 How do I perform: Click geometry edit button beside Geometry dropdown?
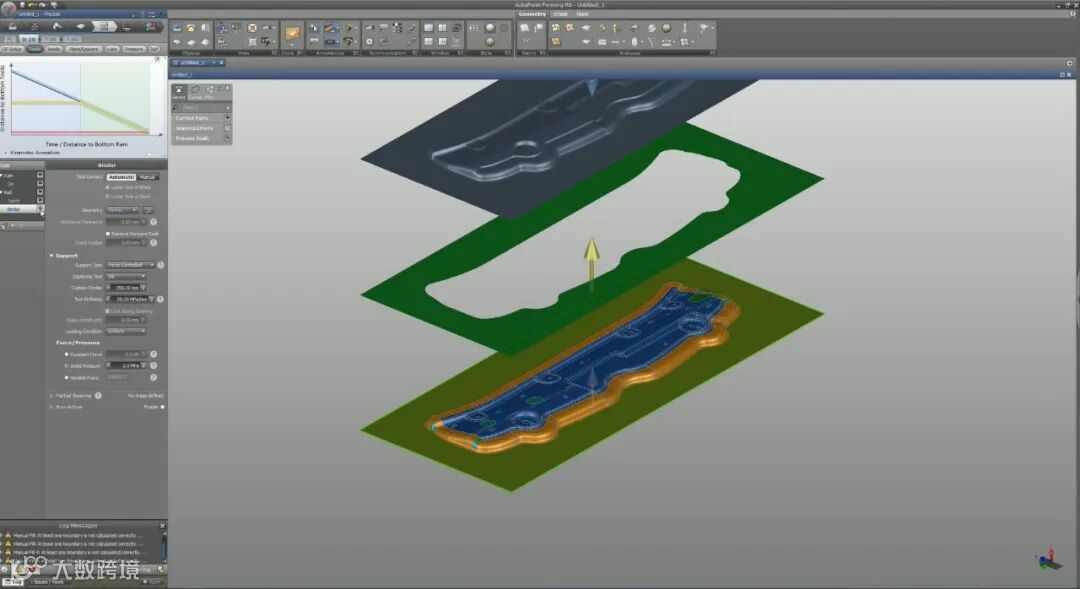[148, 210]
